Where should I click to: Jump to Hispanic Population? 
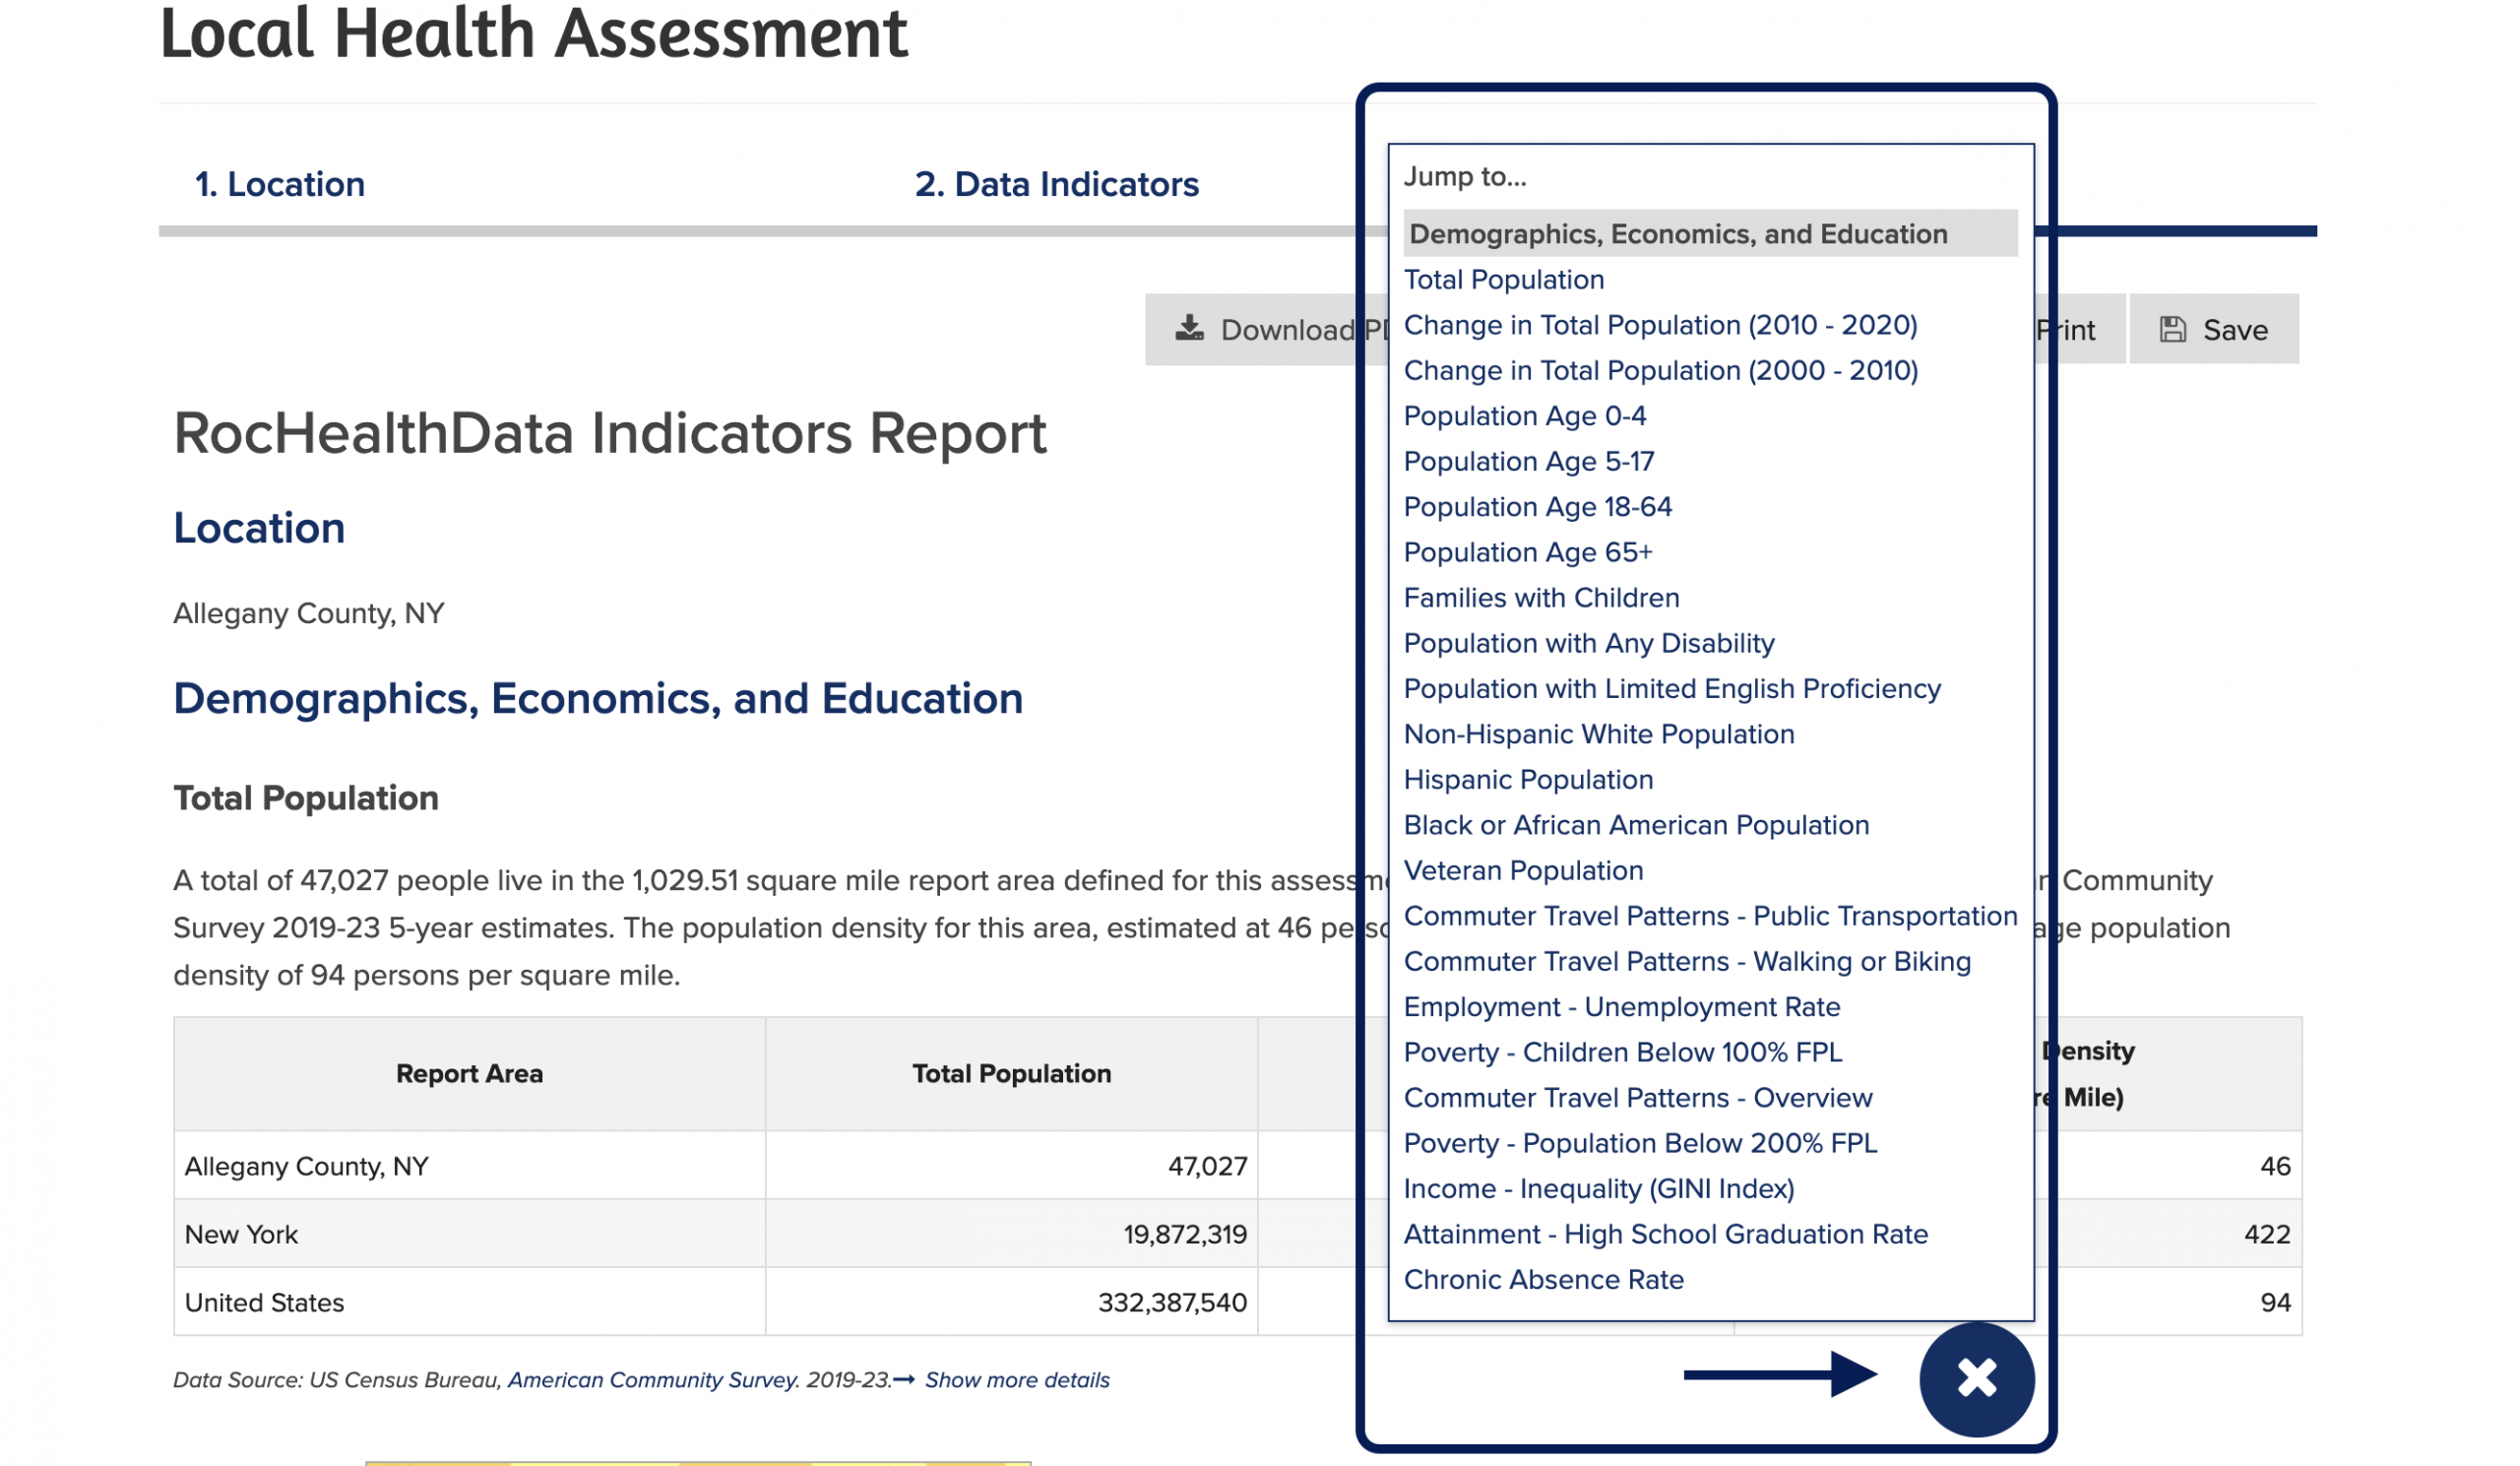click(1528, 779)
